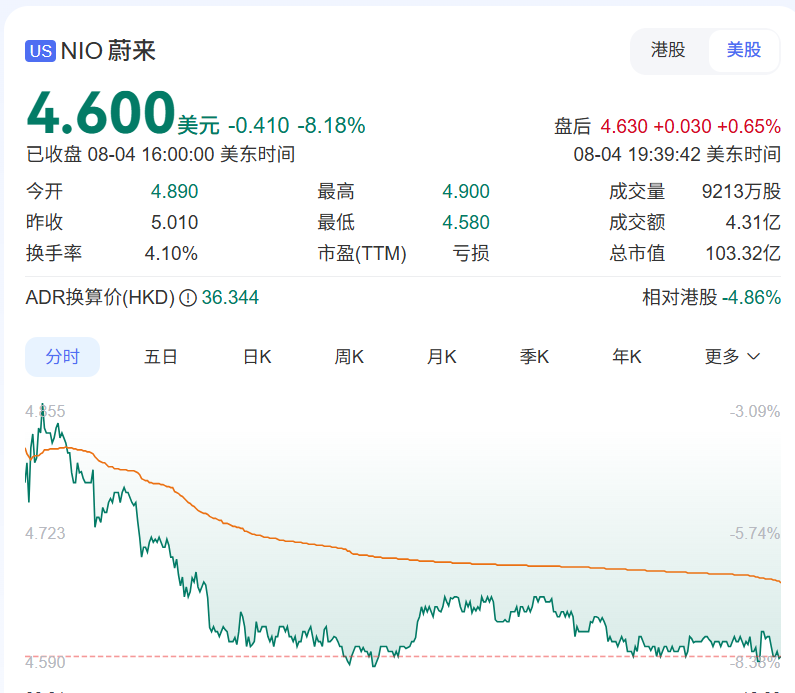Click the ADR converted price 36.344
The height and width of the screenshot is (693, 795).
pyautogui.click(x=230, y=298)
